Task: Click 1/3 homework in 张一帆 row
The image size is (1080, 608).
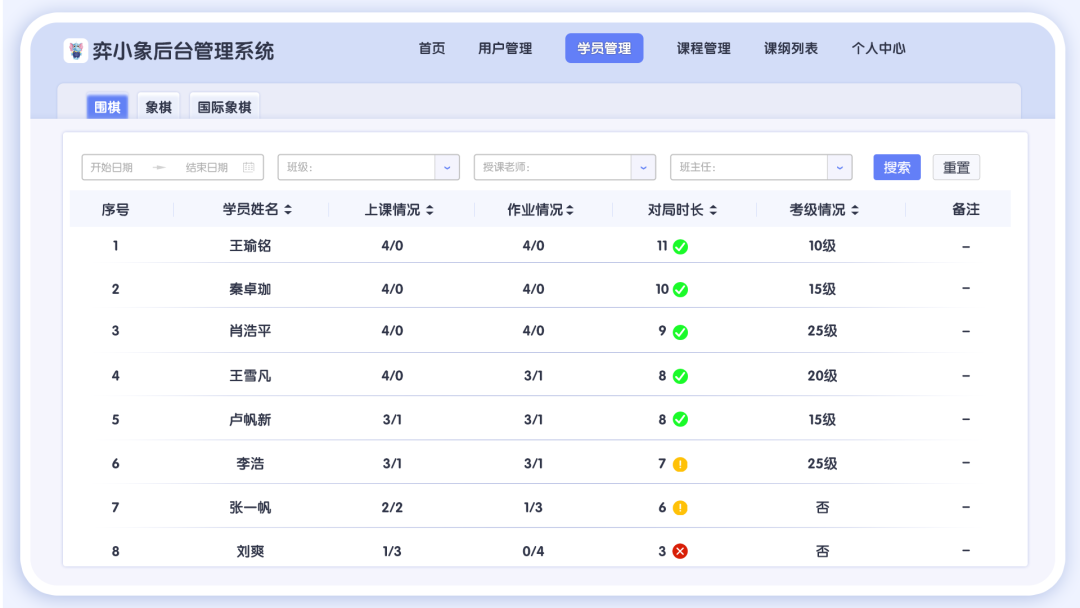Action: click(x=533, y=507)
